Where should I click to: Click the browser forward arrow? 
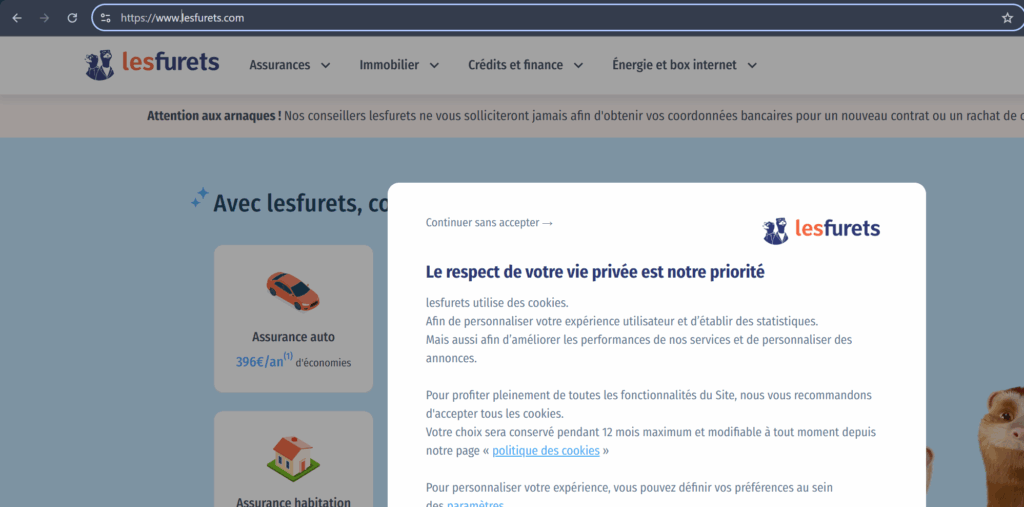pos(44,18)
